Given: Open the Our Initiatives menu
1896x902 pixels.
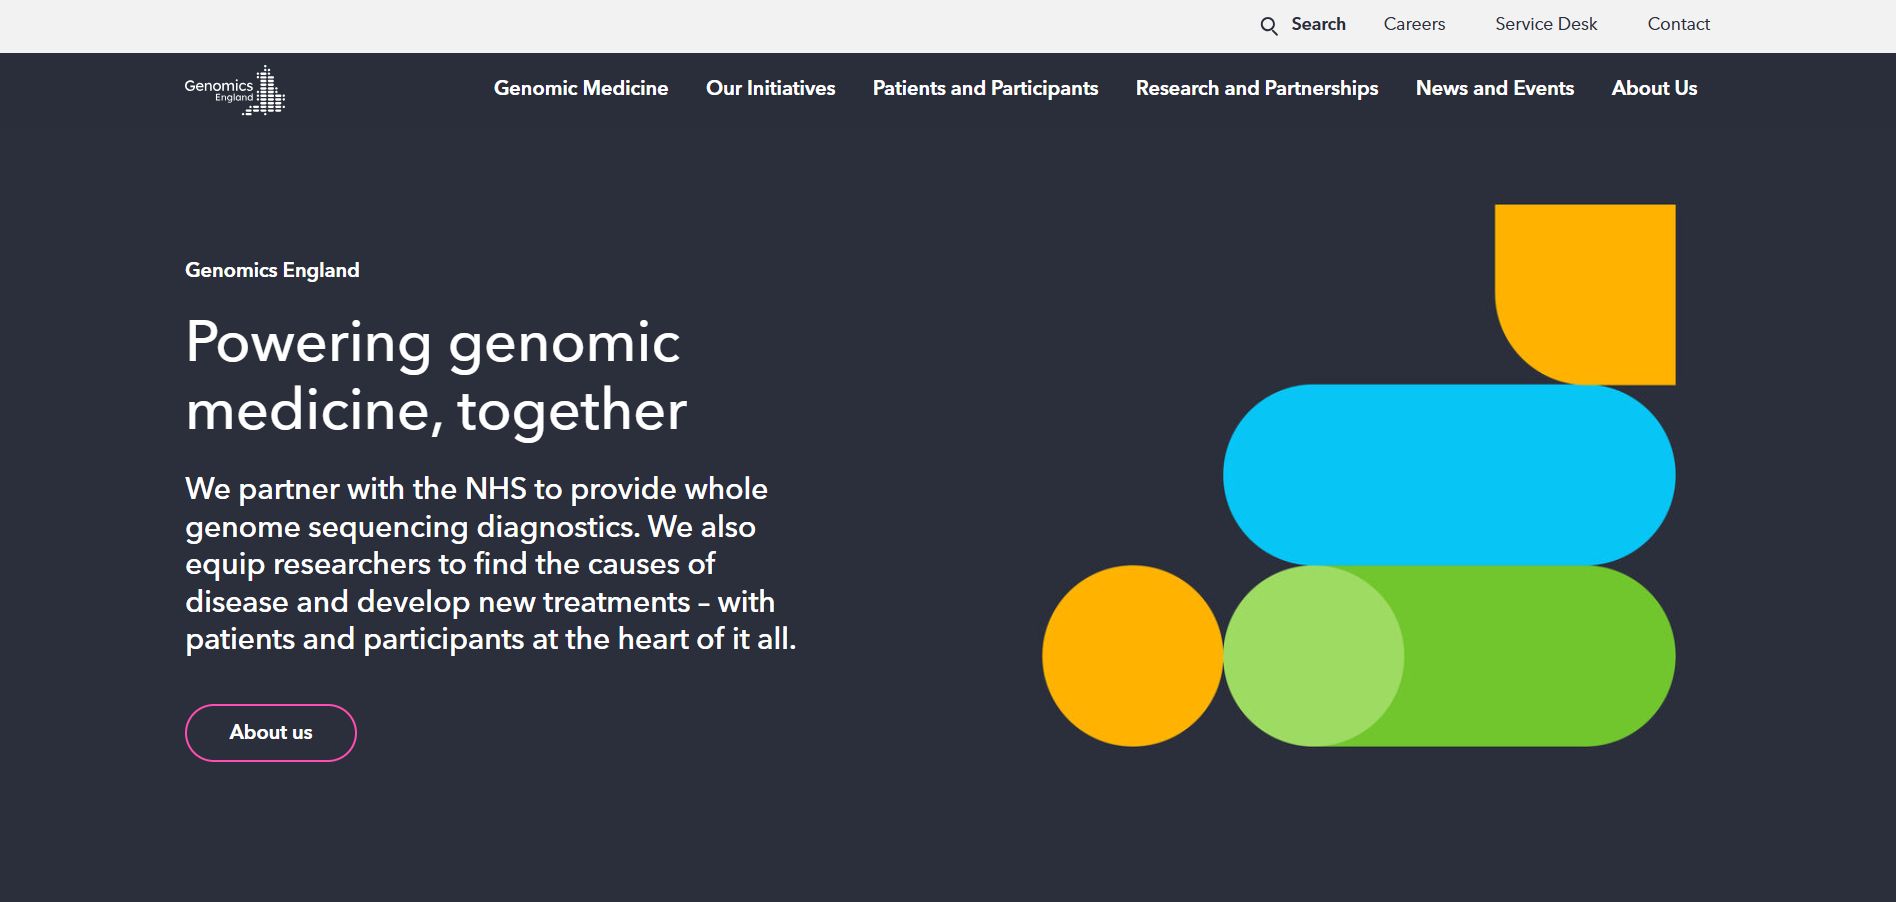Looking at the screenshot, I should pyautogui.click(x=771, y=88).
